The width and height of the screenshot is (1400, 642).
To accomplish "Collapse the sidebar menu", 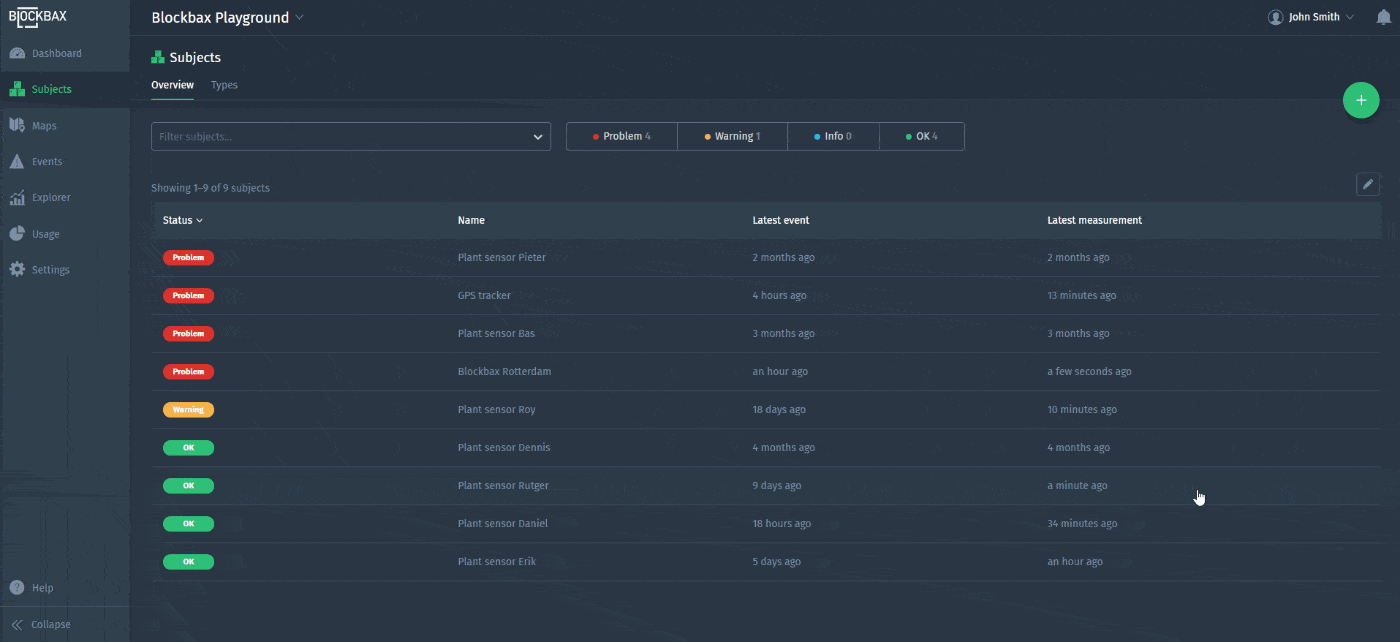I will (41, 624).
